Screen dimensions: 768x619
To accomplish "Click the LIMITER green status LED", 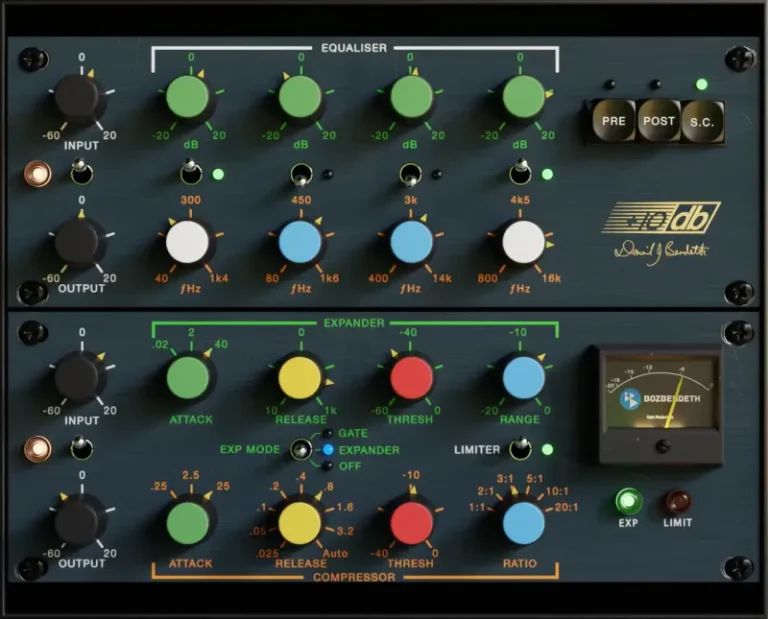I will pos(548,449).
